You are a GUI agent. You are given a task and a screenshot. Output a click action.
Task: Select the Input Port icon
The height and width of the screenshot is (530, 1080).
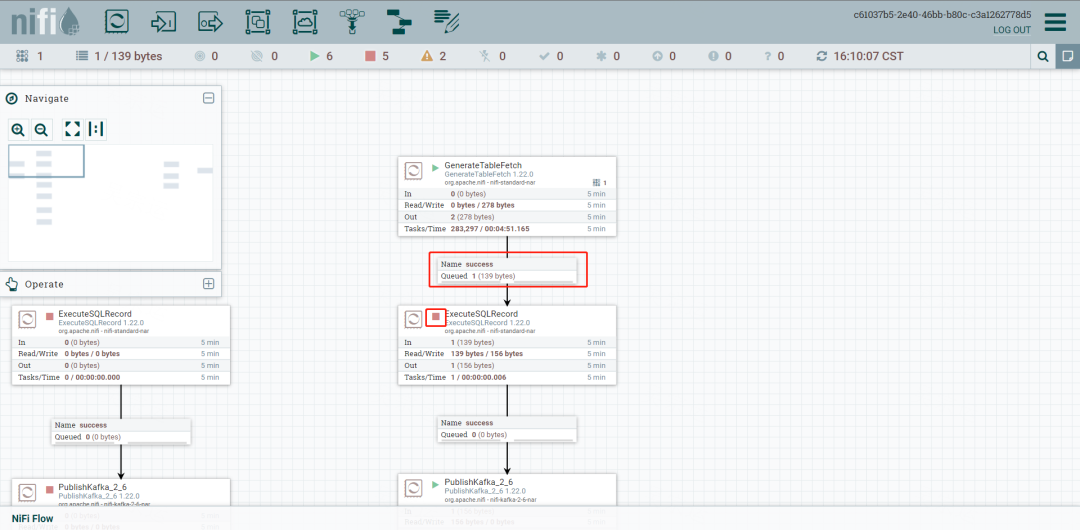(x=163, y=22)
